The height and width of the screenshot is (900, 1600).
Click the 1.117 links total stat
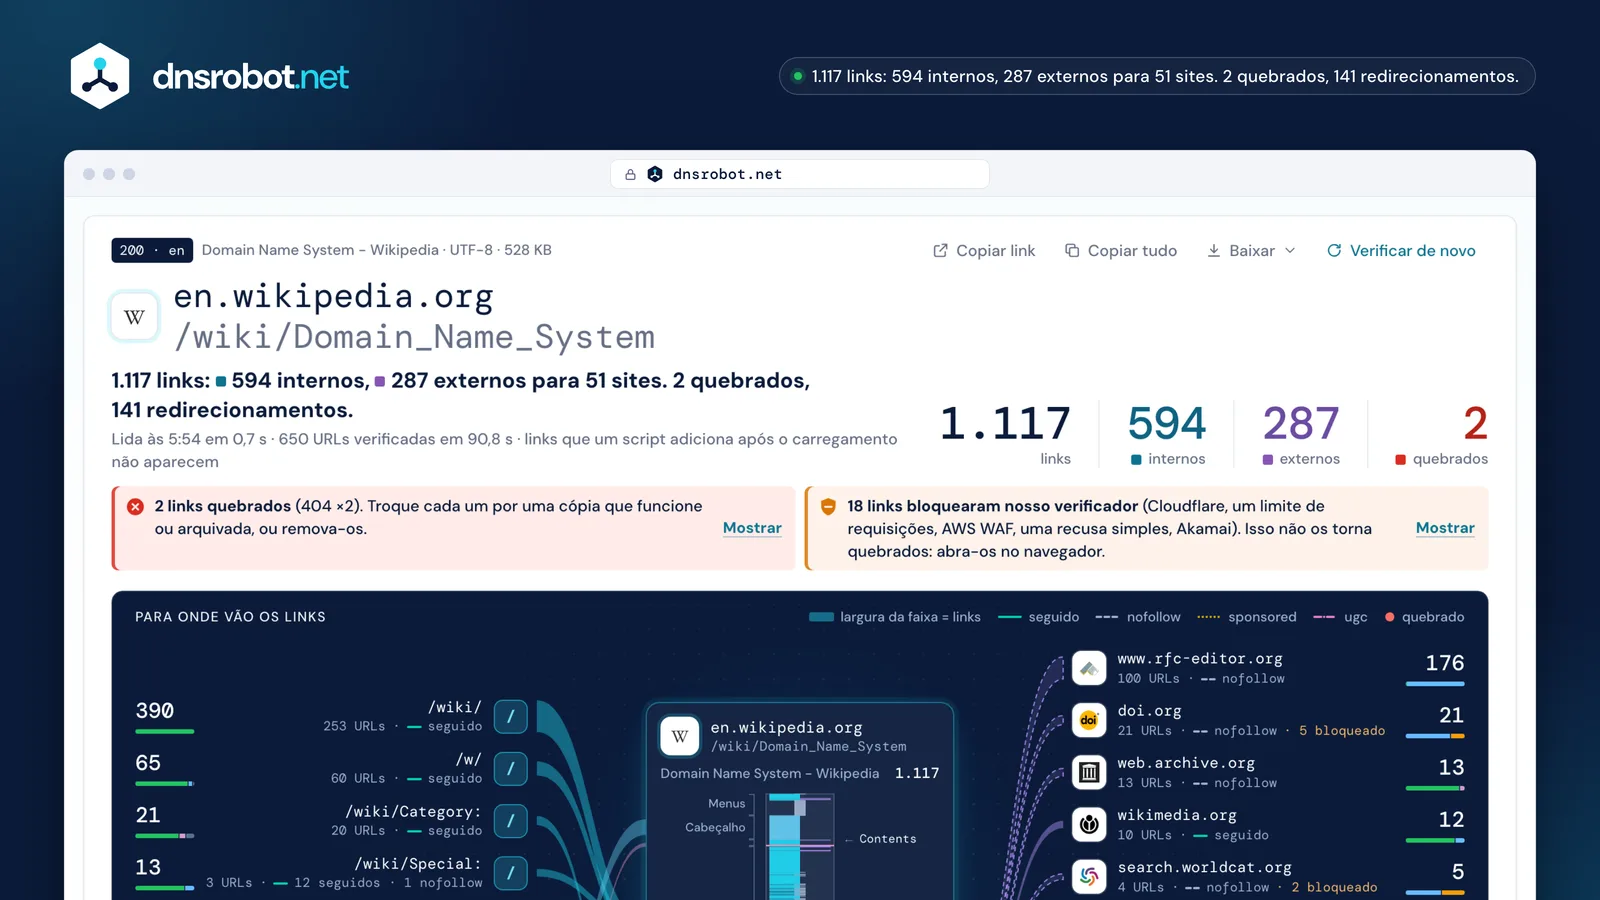(x=1005, y=434)
